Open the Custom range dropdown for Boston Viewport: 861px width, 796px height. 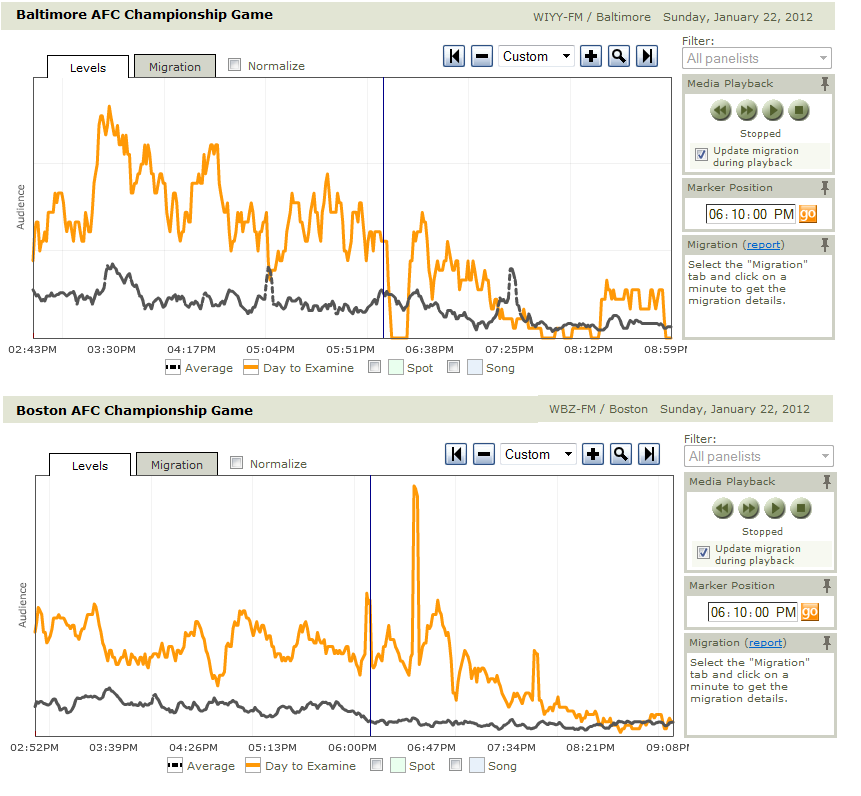click(x=539, y=455)
